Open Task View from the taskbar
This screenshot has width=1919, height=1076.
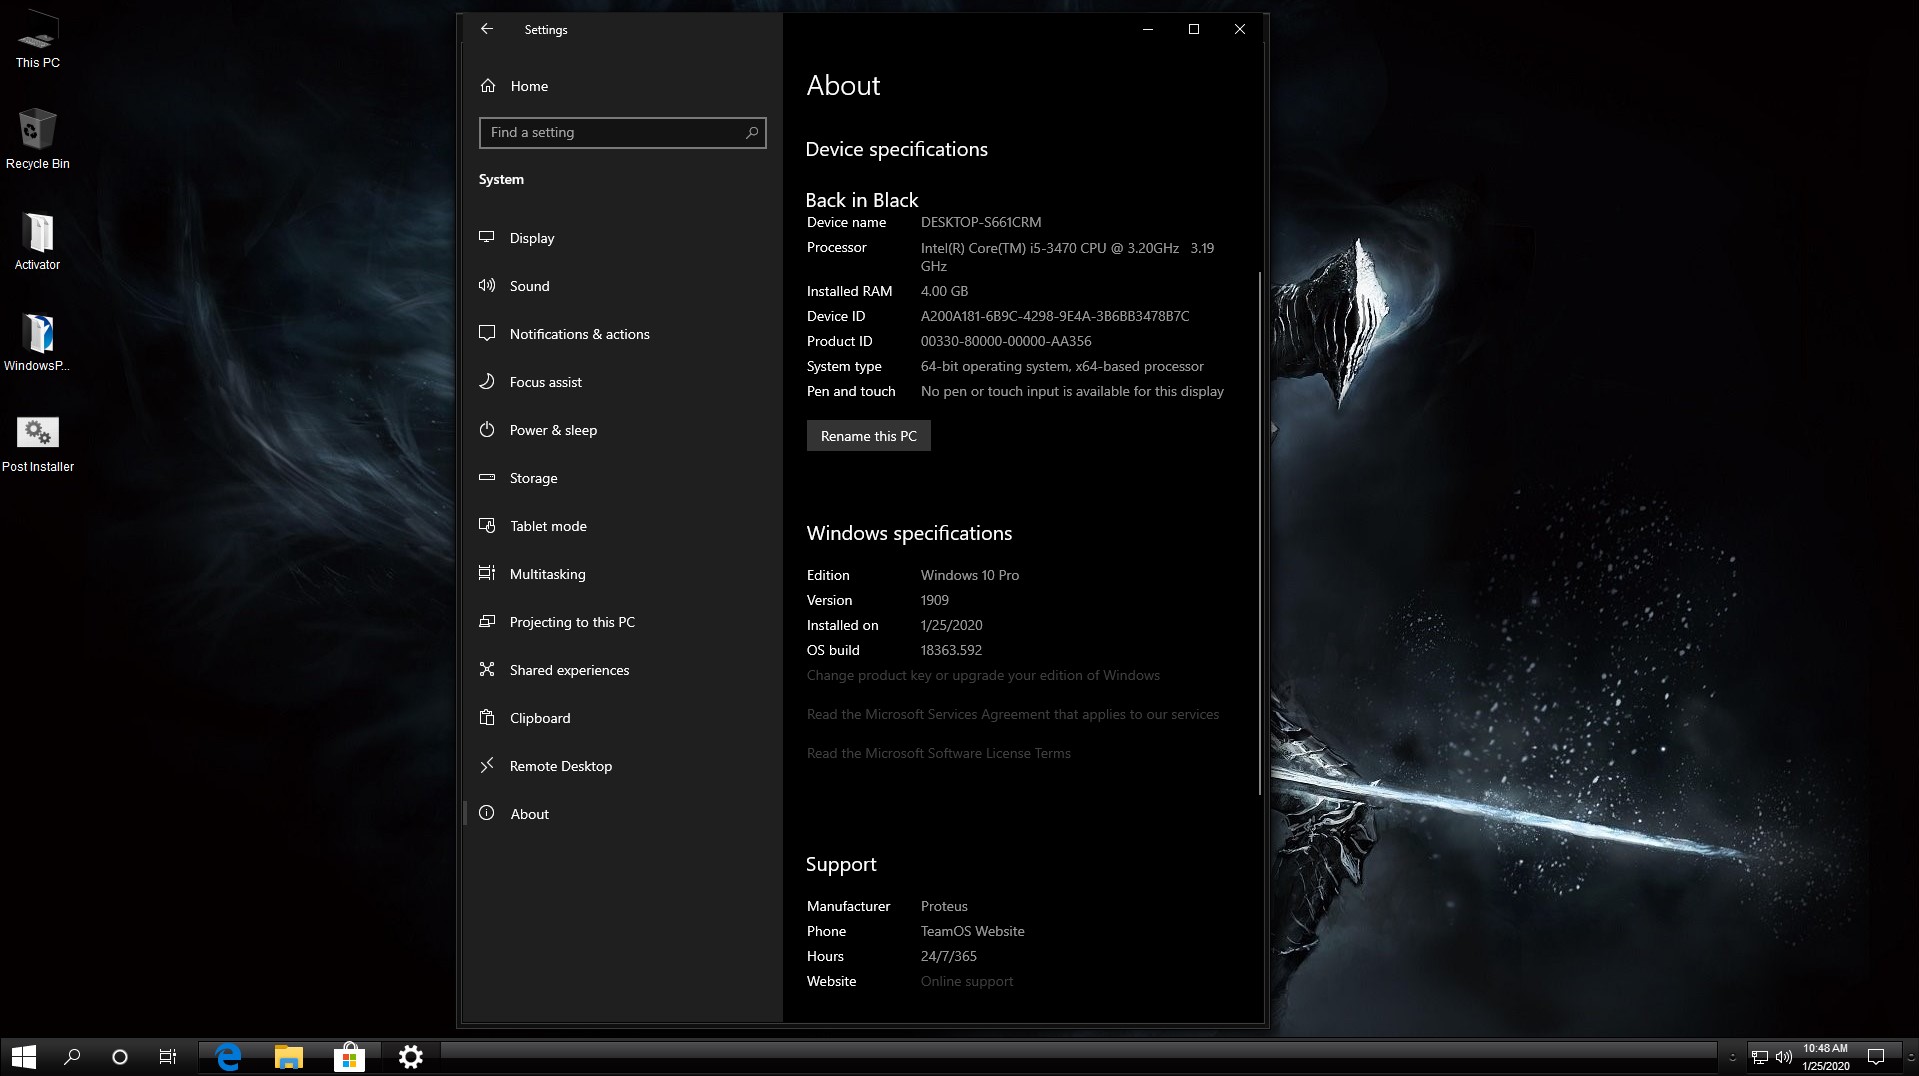[168, 1057]
